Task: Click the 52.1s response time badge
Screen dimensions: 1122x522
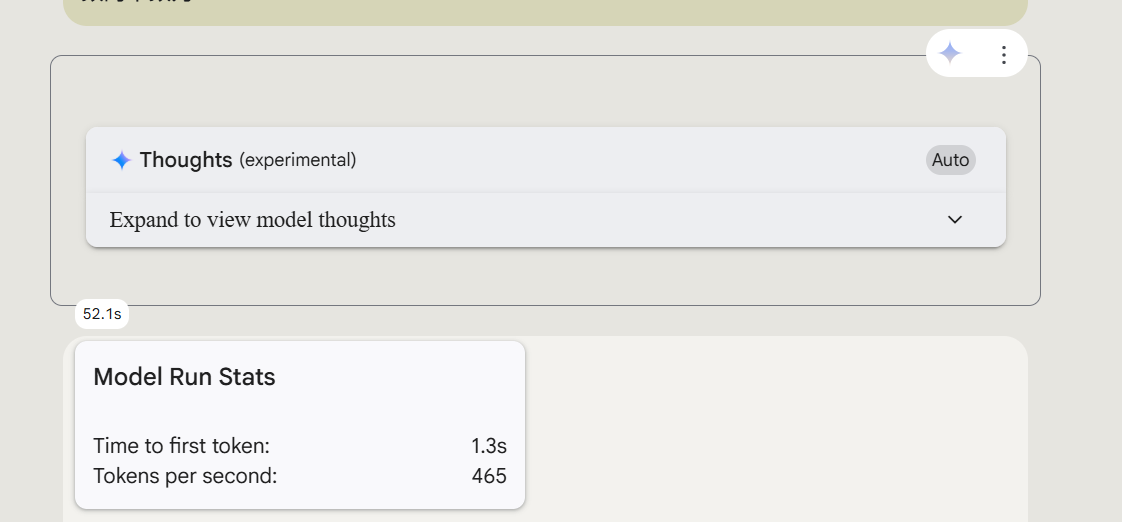Action: [x=102, y=314]
